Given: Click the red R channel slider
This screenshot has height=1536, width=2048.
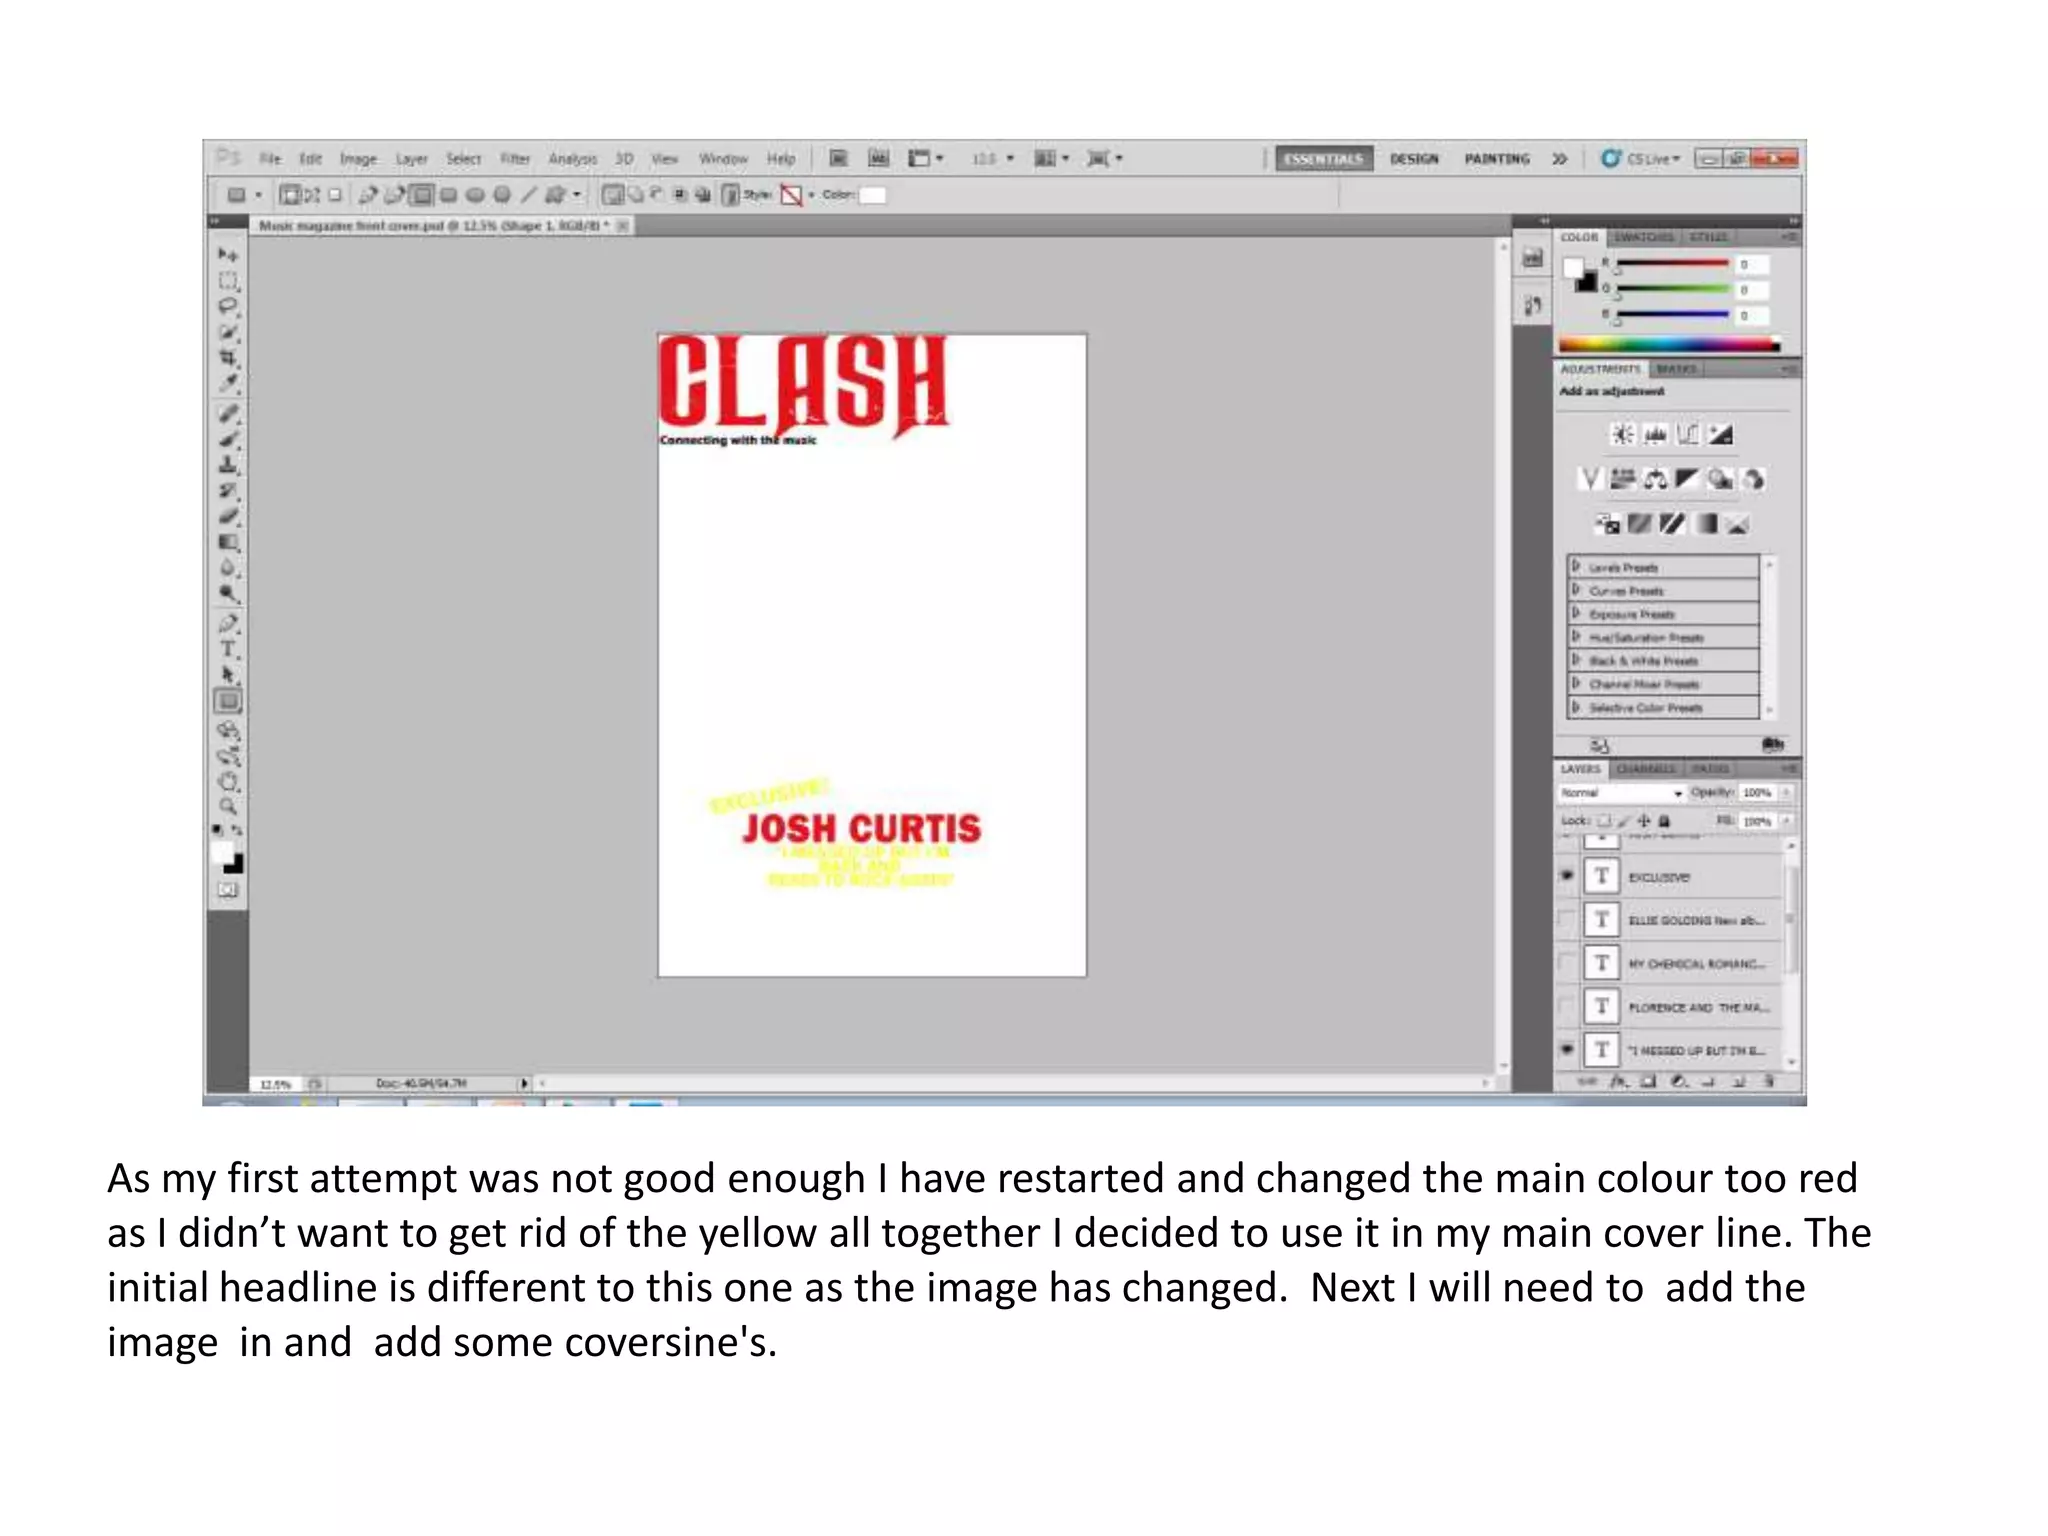Looking at the screenshot, I should (1673, 264).
